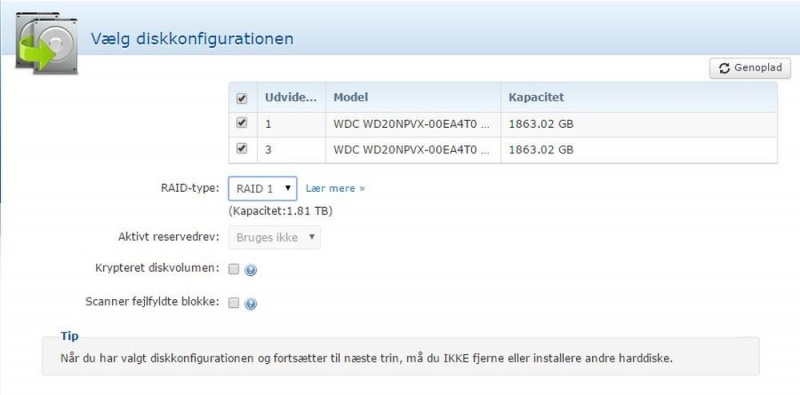Open the RAID-type dropdown
This screenshot has width=800, height=395.
point(262,188)
